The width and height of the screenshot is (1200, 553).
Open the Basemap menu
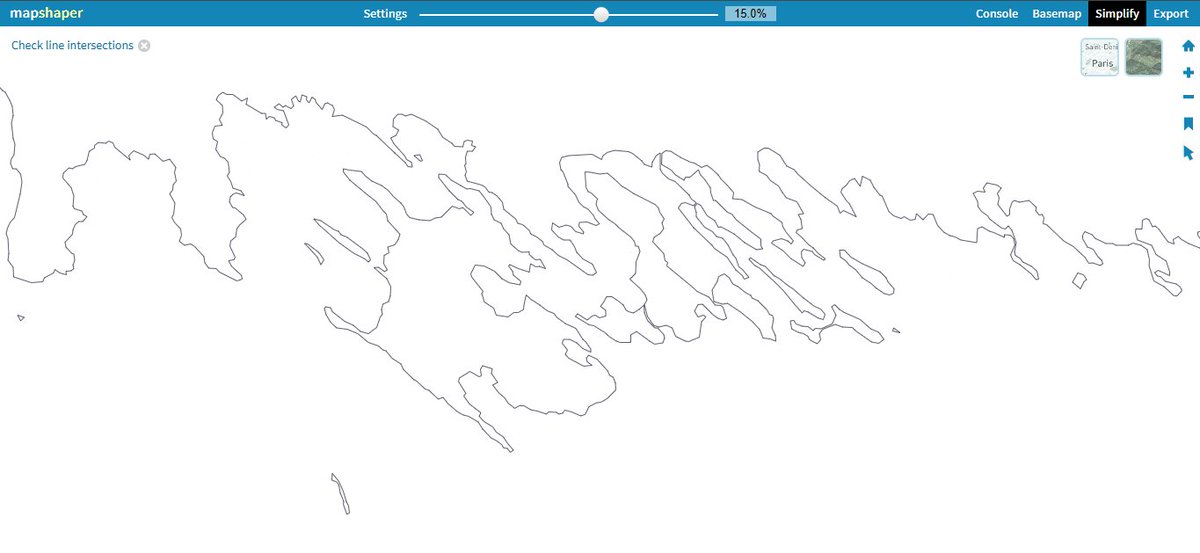(x=1056, y=14)
